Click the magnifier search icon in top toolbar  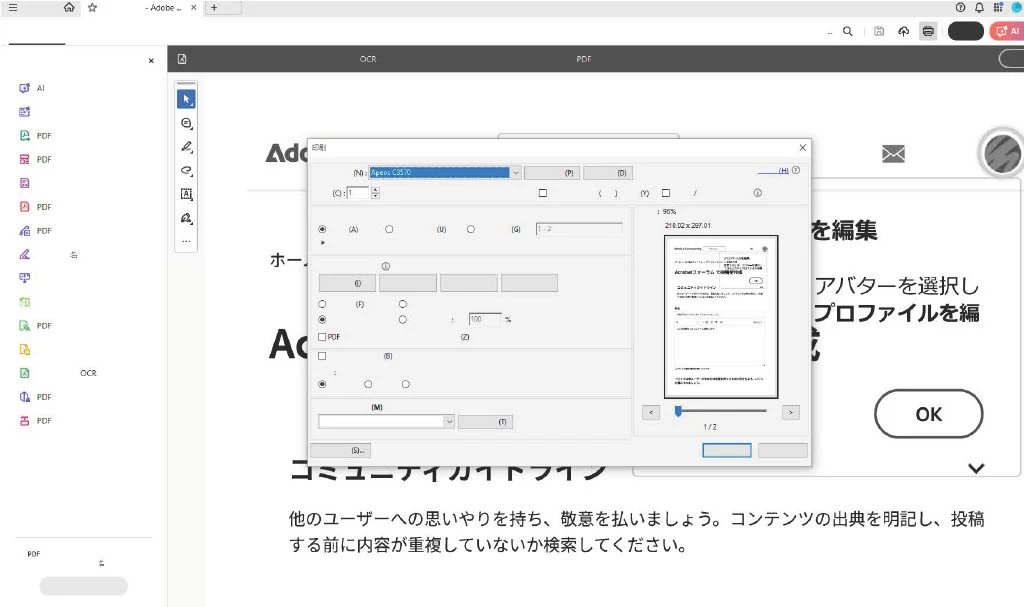848,31
